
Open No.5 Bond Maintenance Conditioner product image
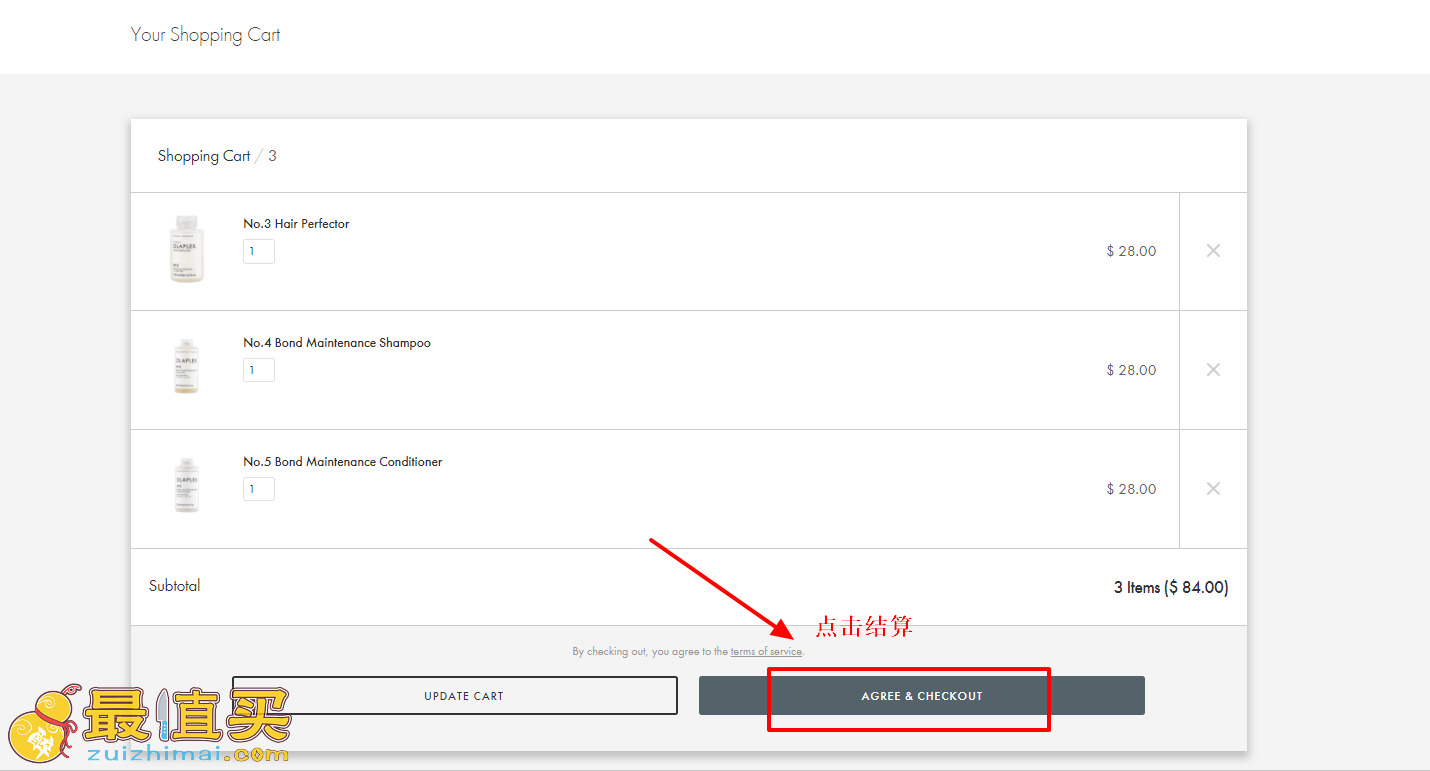[x=187, y=485]
